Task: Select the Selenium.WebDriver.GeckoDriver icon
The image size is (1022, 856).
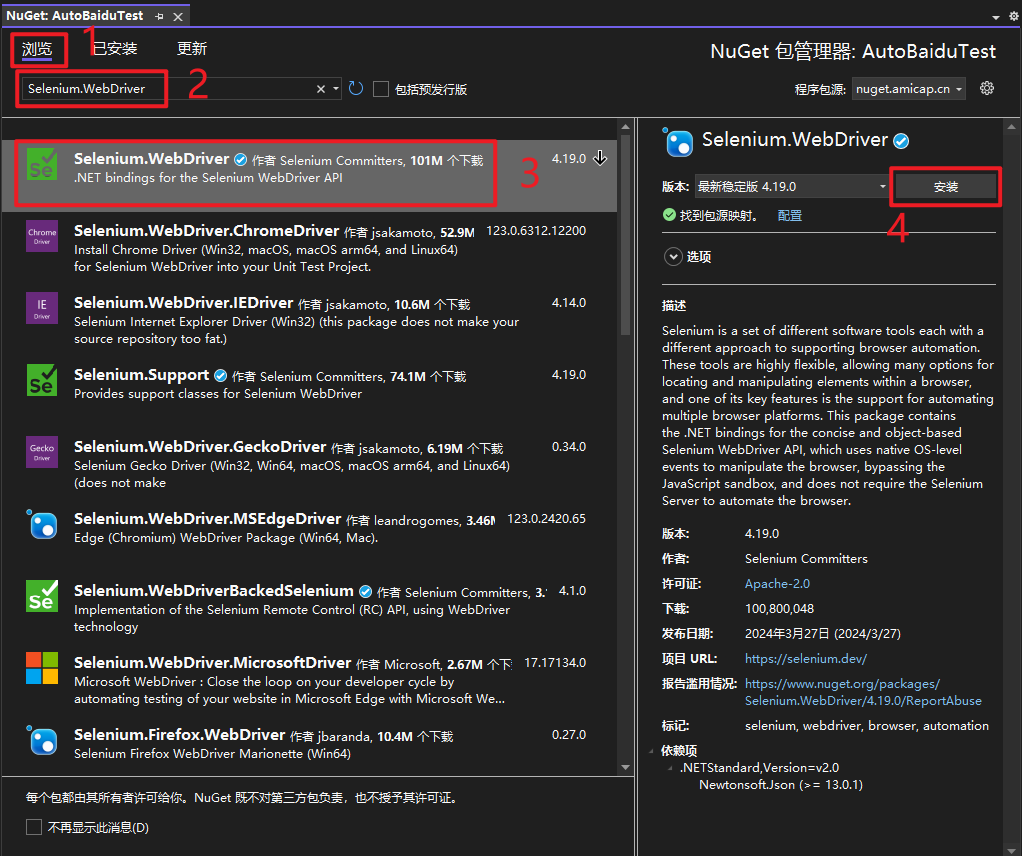Action: (x=42, y=452)
